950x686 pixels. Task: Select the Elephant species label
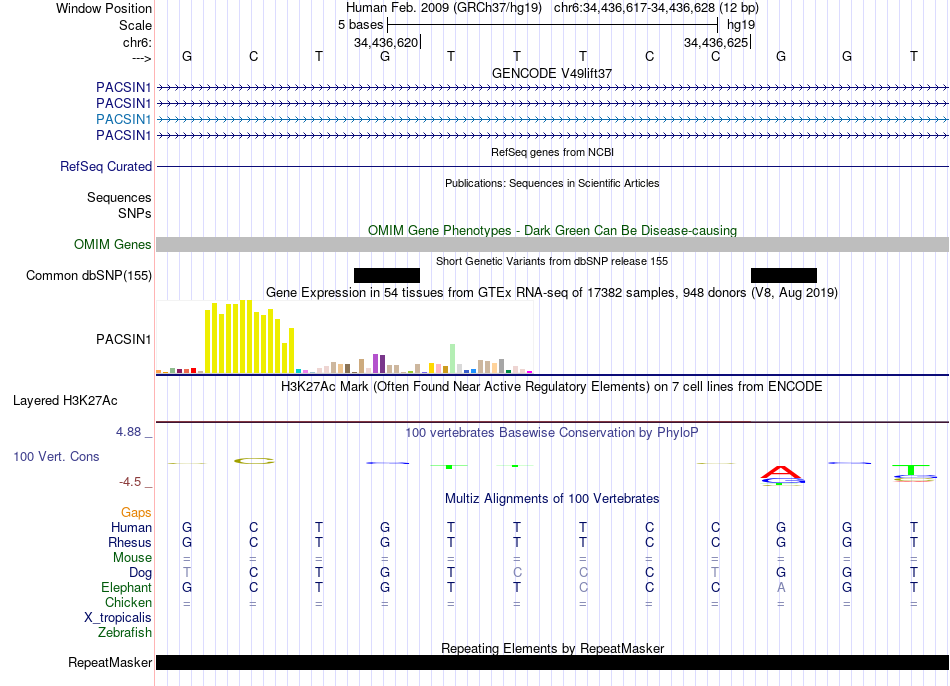tap(126, 588)
